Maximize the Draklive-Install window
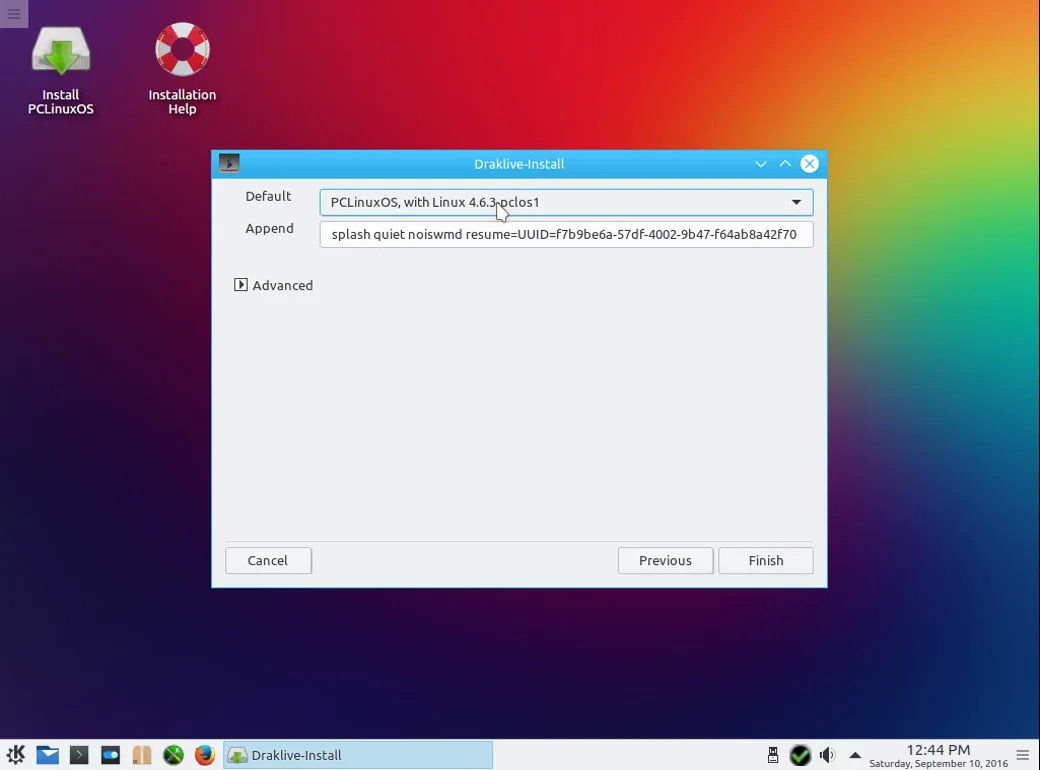 tap(785, 164)
